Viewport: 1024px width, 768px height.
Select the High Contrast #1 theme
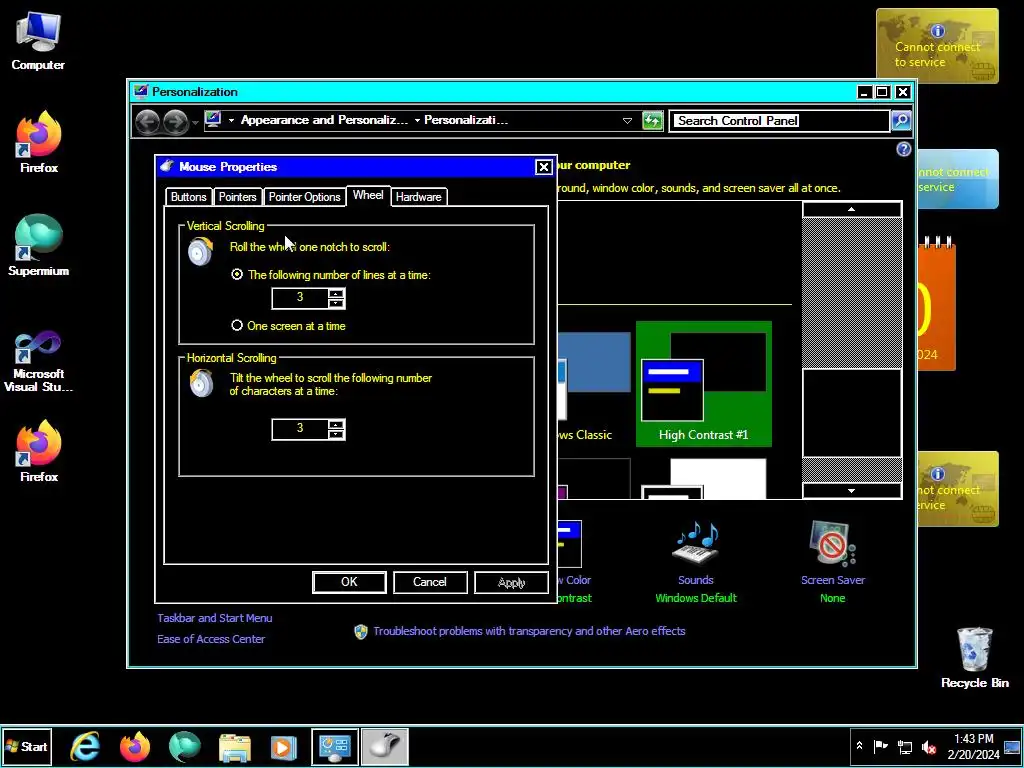click(703, 384)
